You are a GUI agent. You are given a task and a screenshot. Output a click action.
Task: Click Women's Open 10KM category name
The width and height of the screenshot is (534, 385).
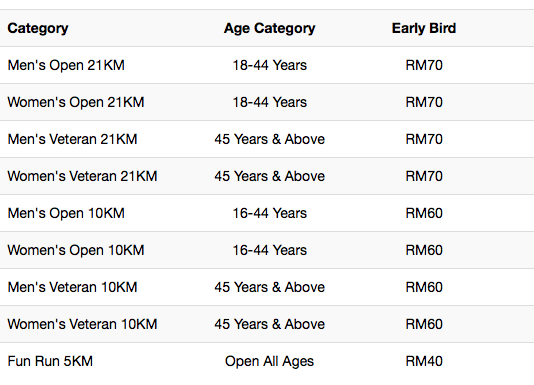click(76, 250)
